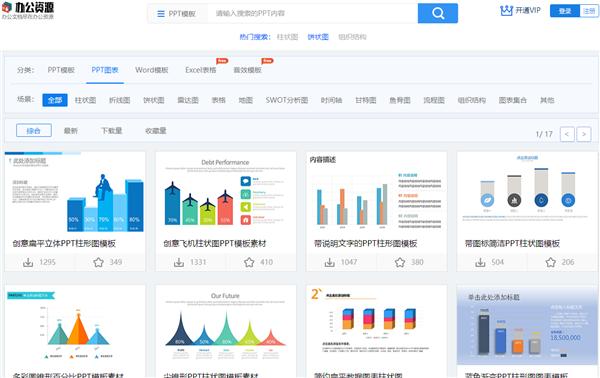
Task: Select the PPT图表 category tab
Action: click(105, 70)
